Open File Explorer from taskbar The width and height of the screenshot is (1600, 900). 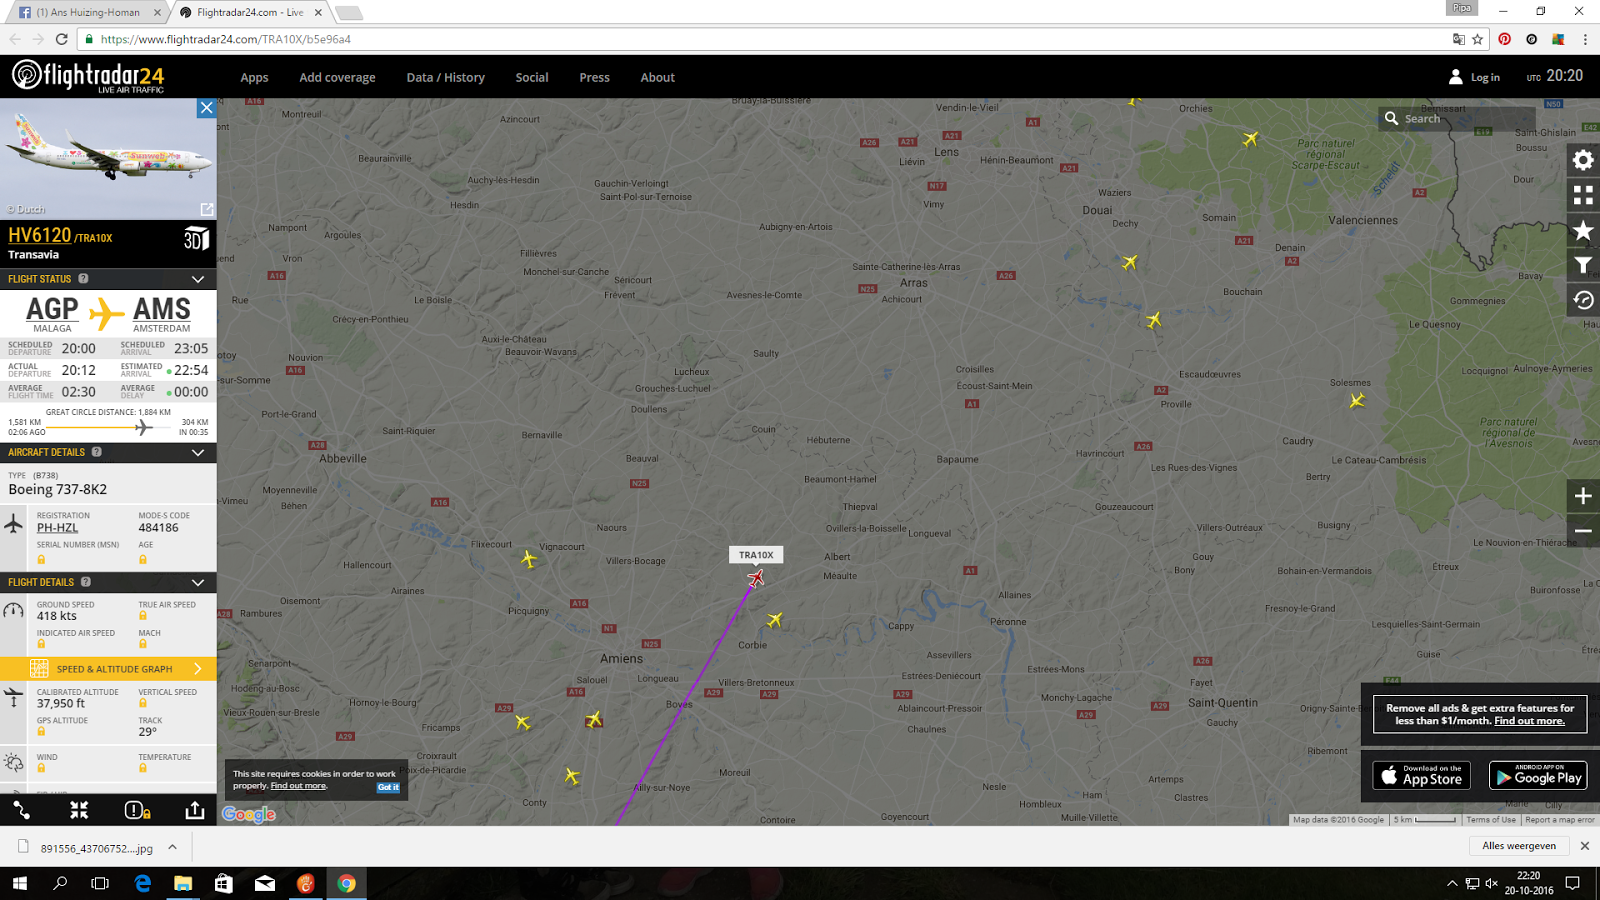pyautogui.click(x=183, y=883)
